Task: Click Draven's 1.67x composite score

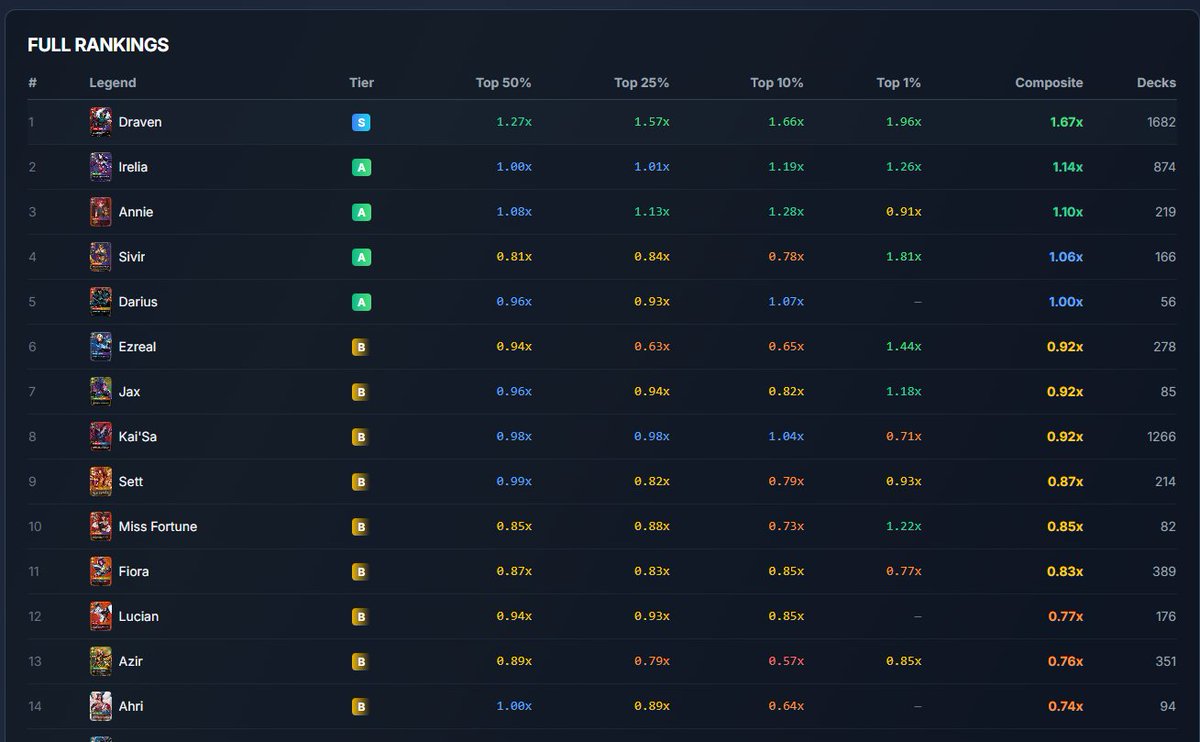Action: 1066,122
